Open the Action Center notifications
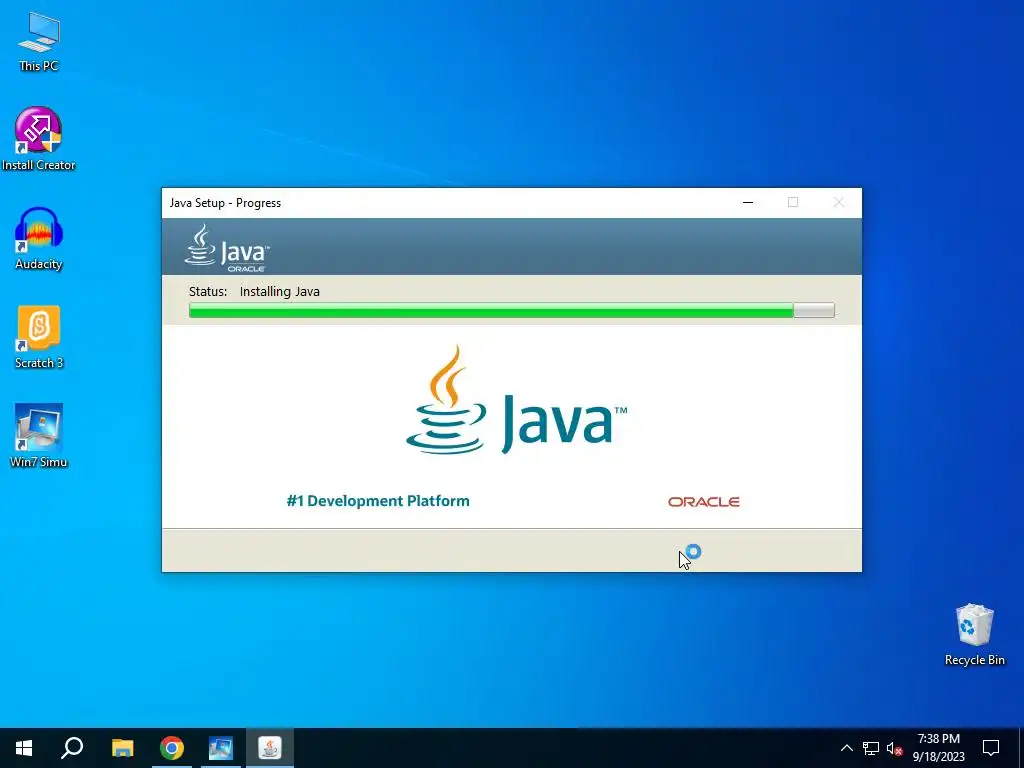This screenshot has height=768, width=1024. pyautogui.click(x=991, y=748)
